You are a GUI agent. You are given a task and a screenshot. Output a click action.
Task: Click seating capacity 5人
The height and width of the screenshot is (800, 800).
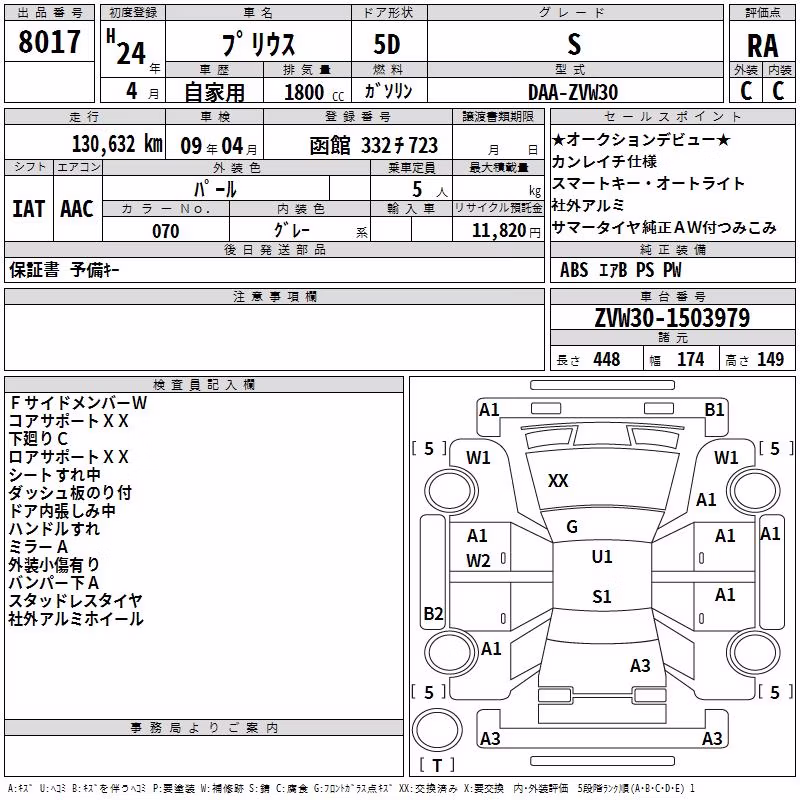(430, 190)
